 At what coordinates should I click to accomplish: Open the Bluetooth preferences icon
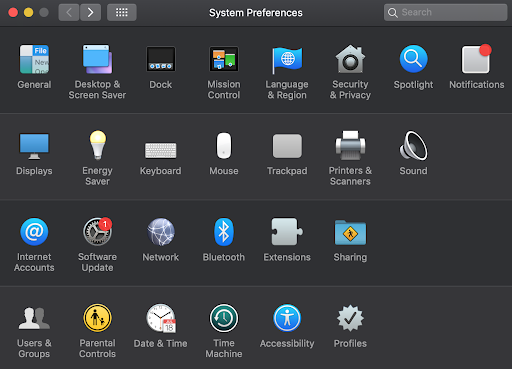click(224, 232)
